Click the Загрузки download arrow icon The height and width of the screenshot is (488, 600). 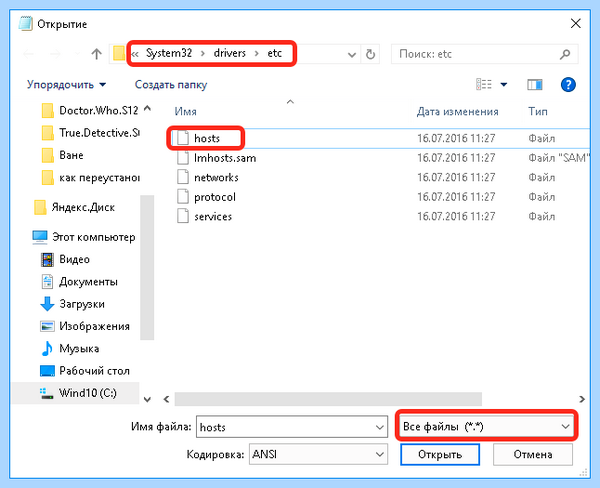pos(47,304)
